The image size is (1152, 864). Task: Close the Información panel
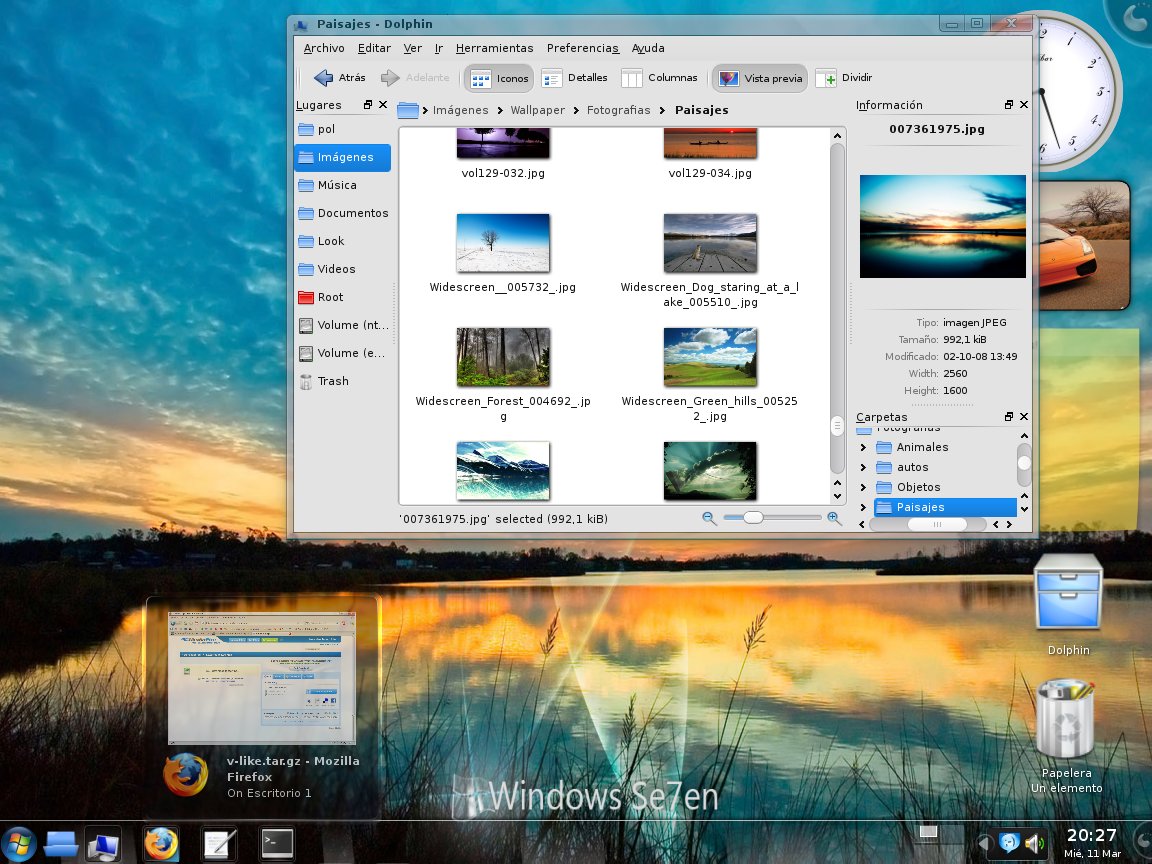1024,105
